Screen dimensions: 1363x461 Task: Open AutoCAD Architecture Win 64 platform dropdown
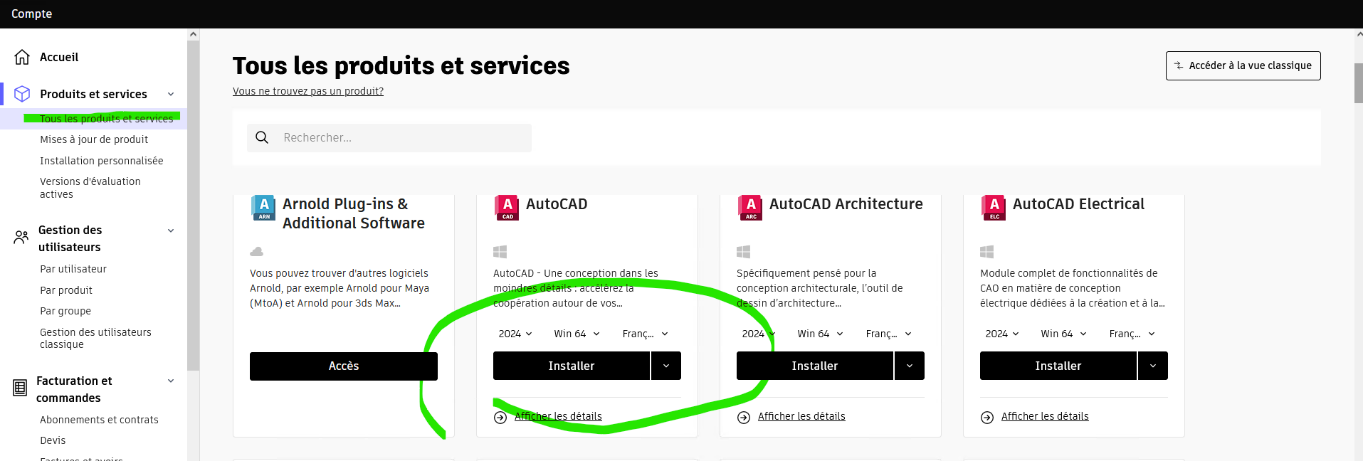(819, 334)
